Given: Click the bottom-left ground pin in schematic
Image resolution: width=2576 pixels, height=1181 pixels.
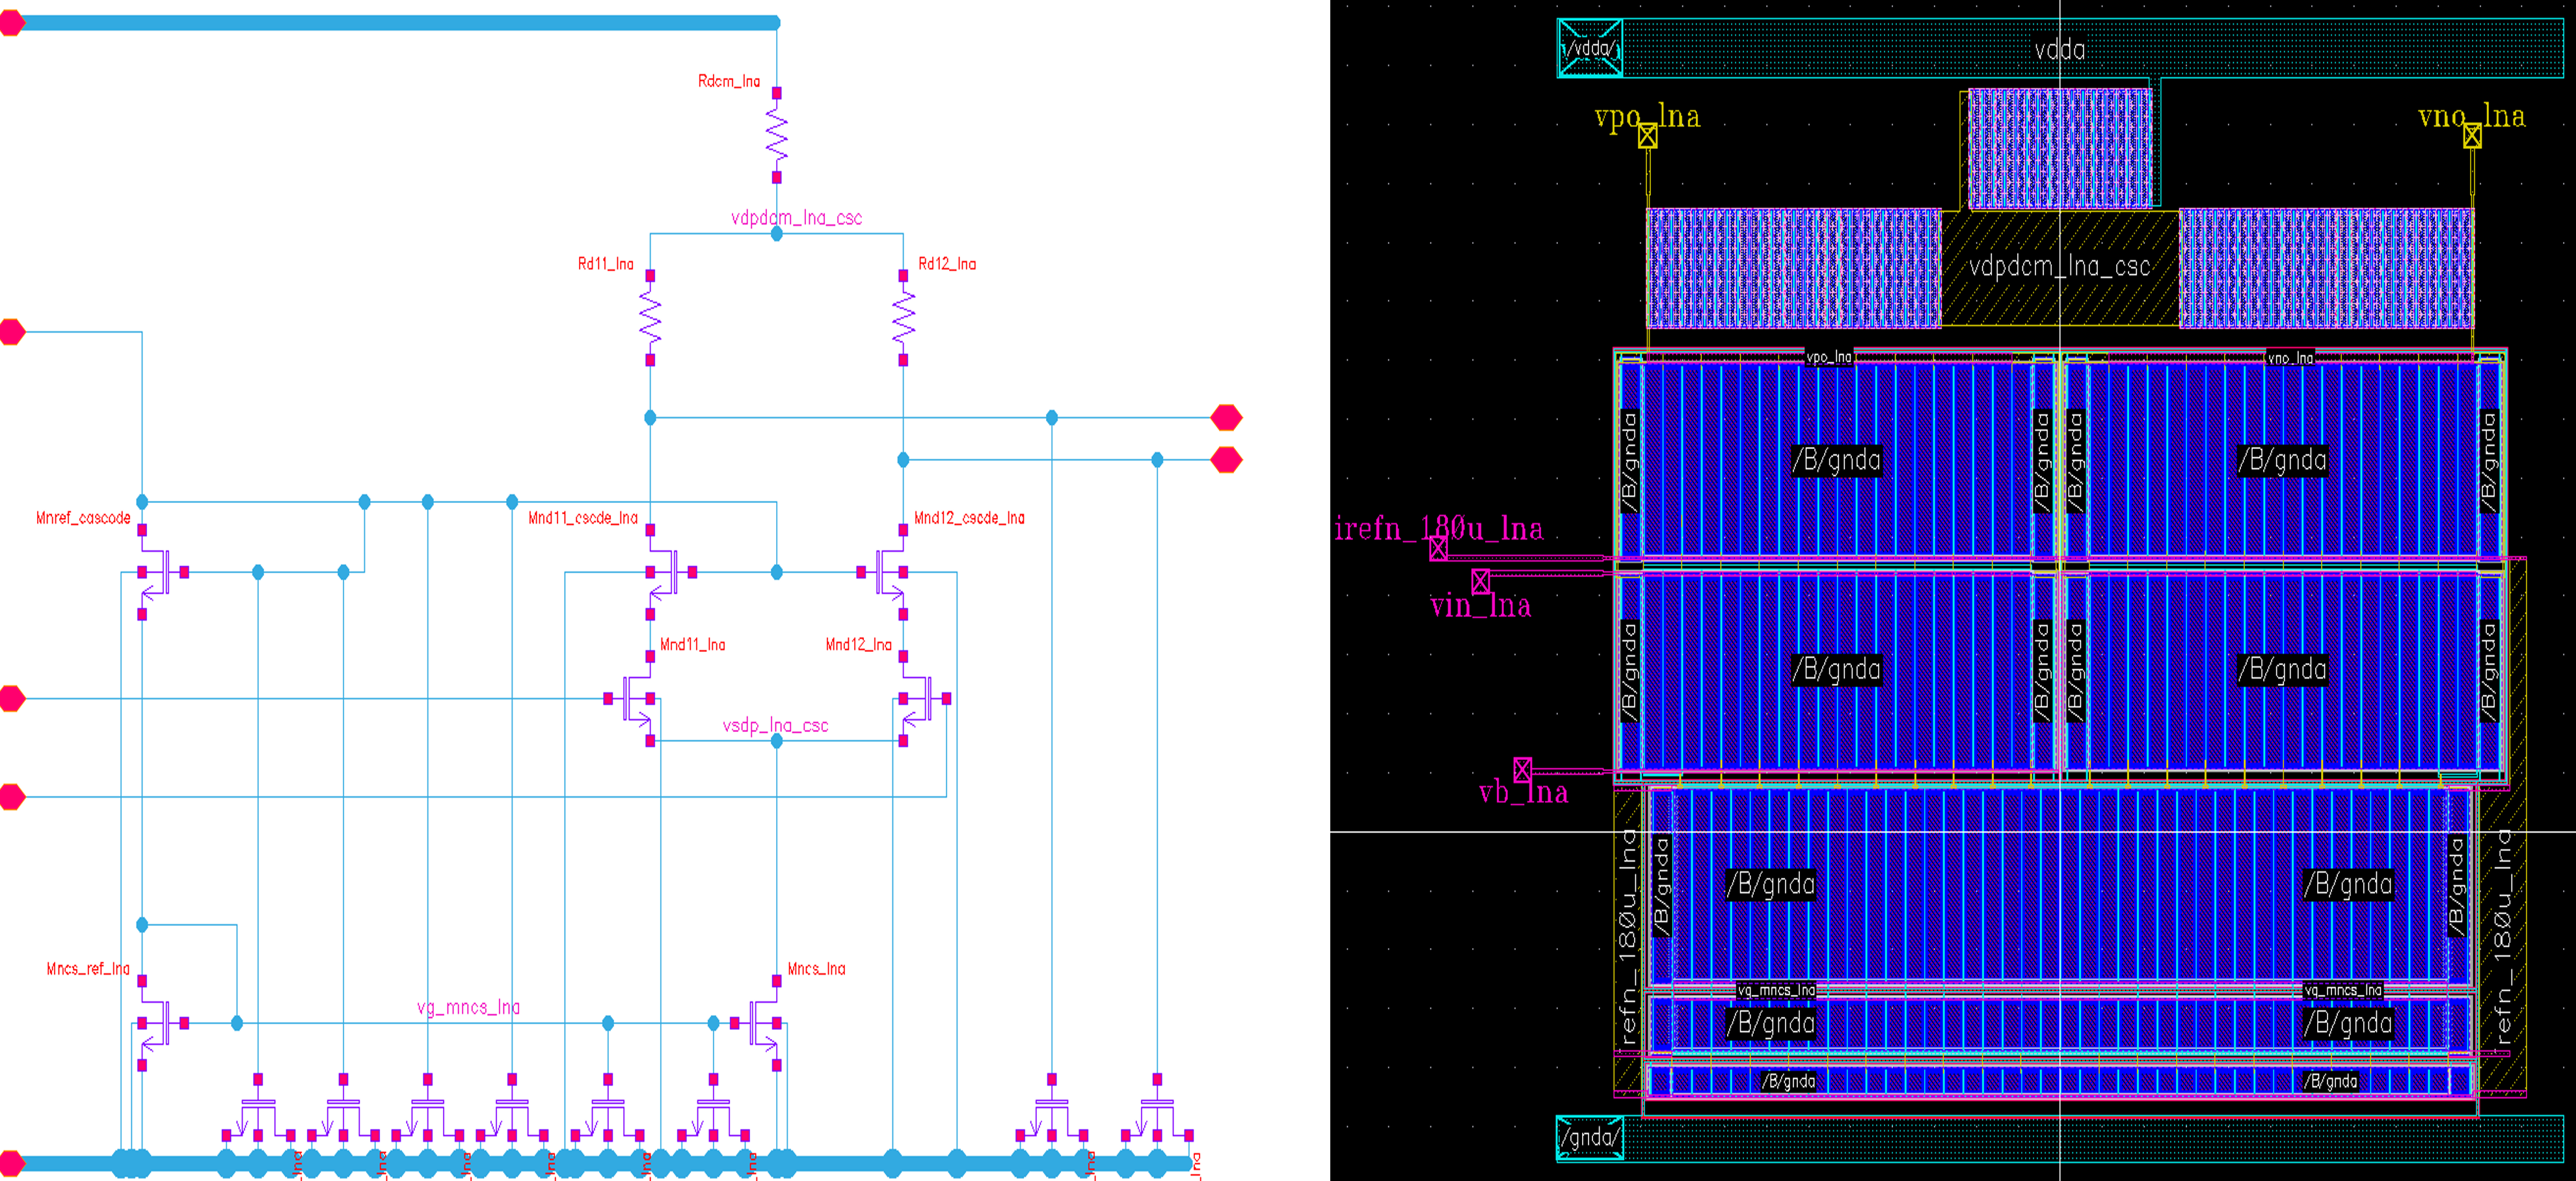Looking at the screenshot, I should click(x=11, y=1163).
